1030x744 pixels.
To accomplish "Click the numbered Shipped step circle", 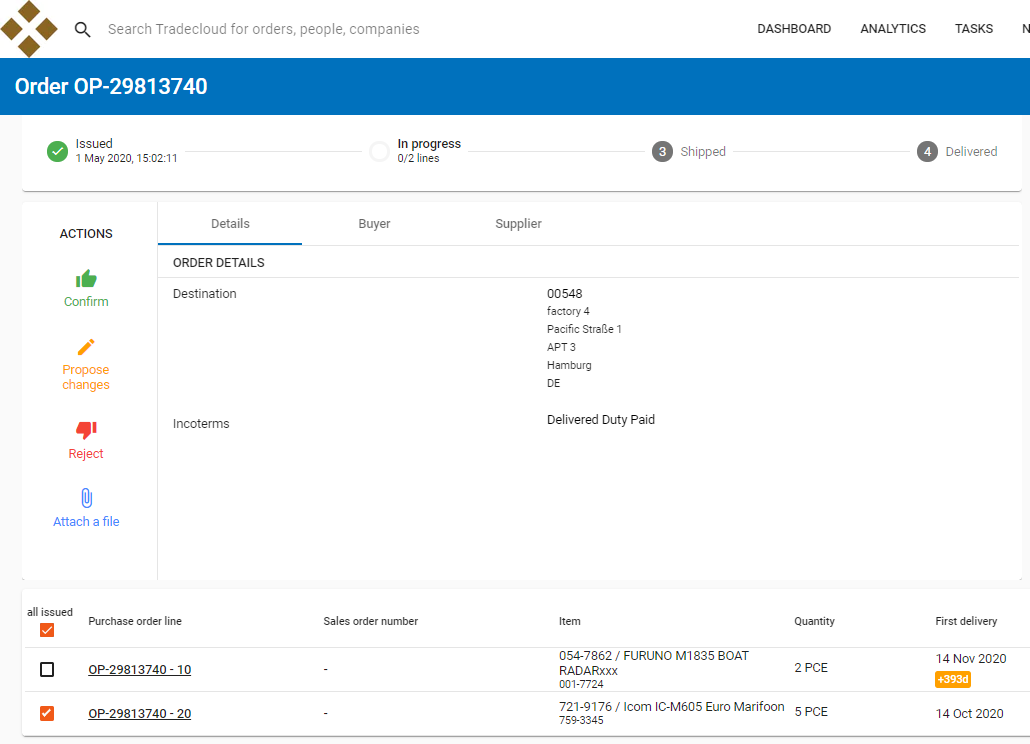I will click(x=661, y=151).
